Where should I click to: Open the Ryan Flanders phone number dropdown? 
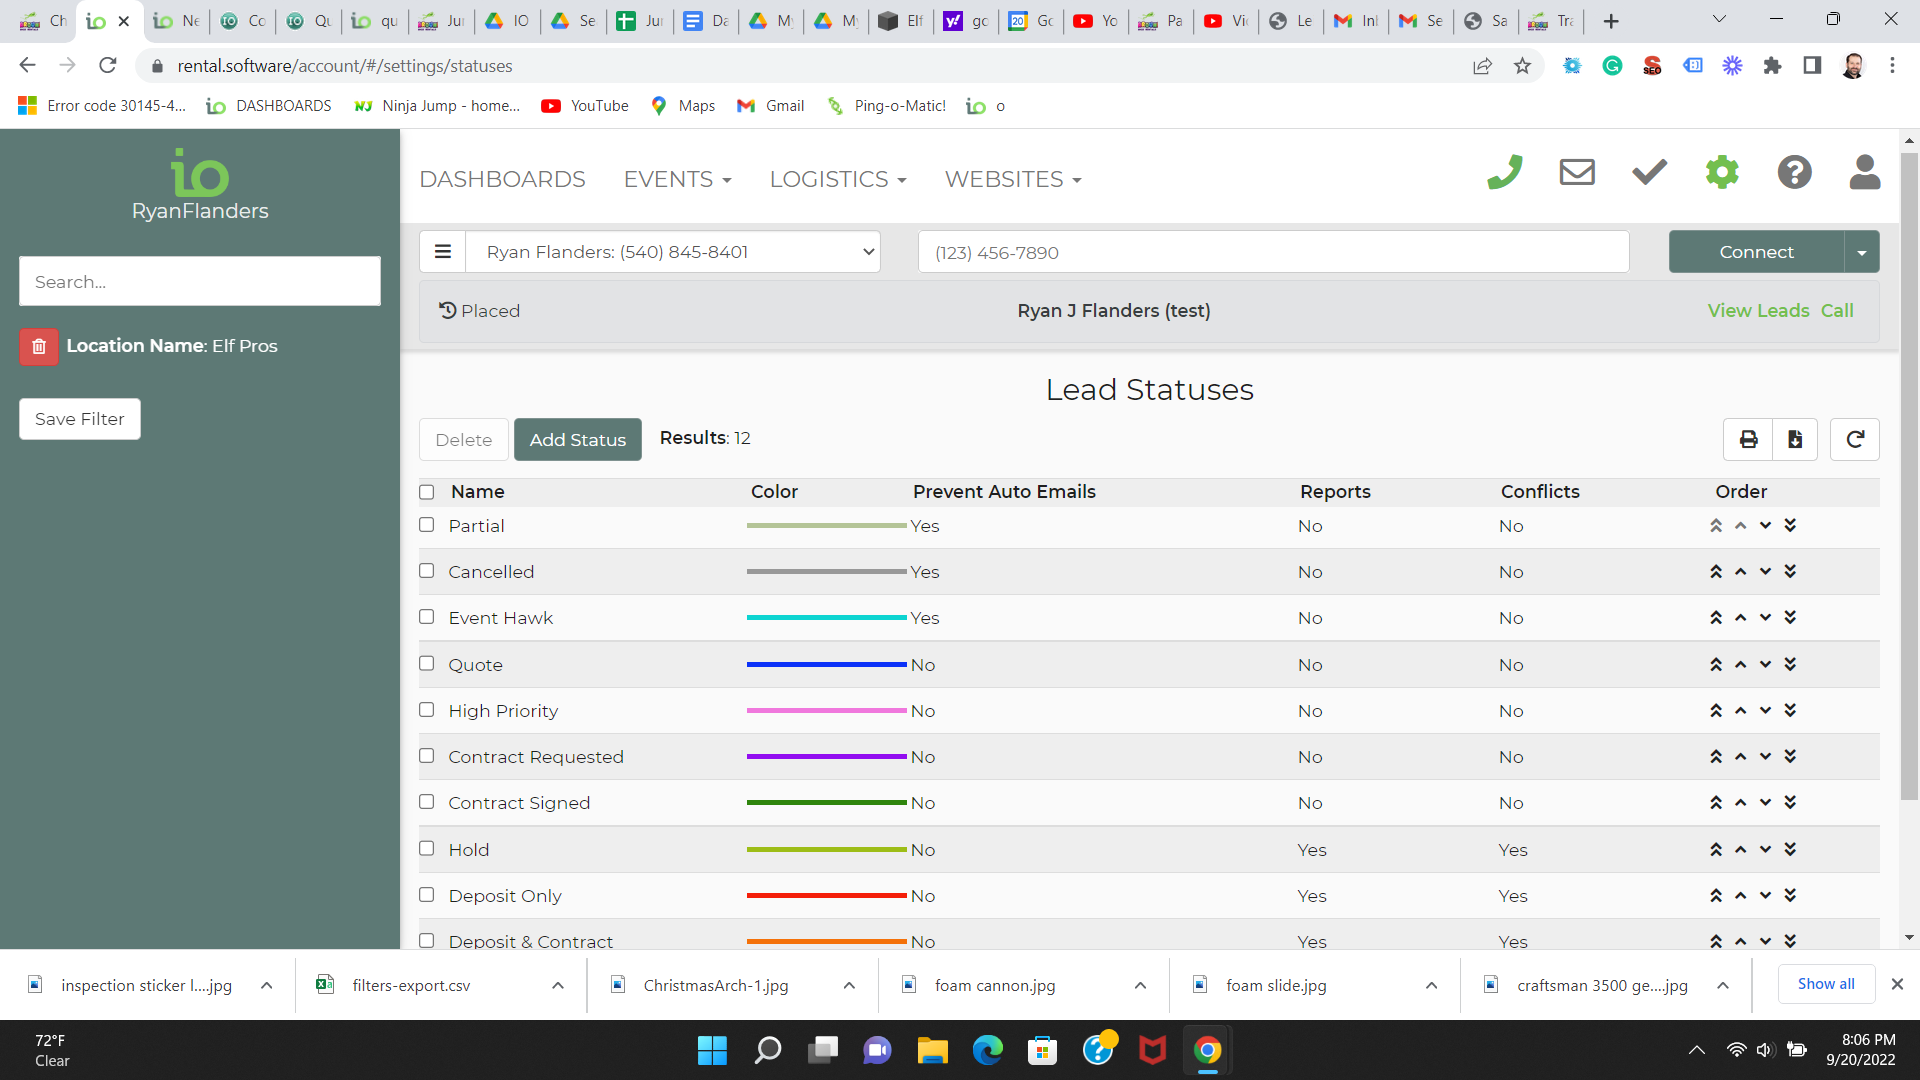[673, 252]
